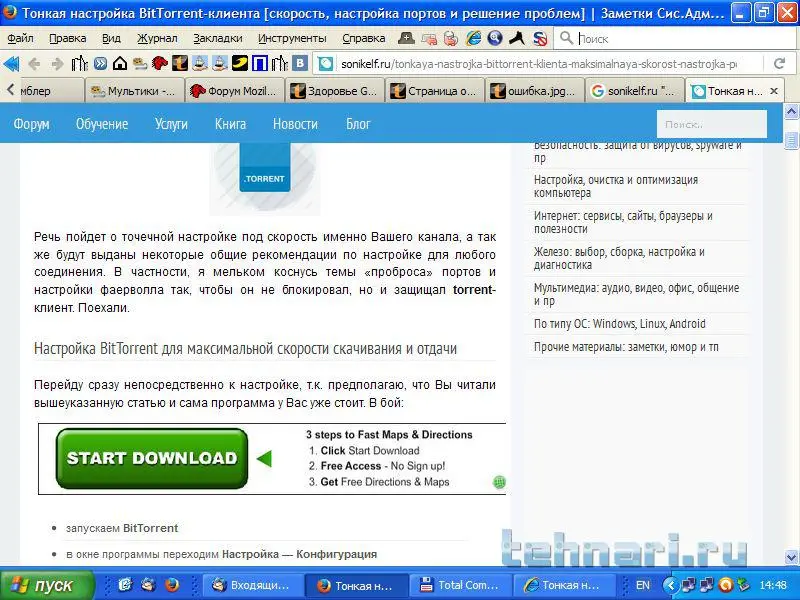The height and width of the screenshot is (600, 800).
Task: Switch to the 'Здоровье G...' tab
Action: pyautogui.click(x=334, y=91)
